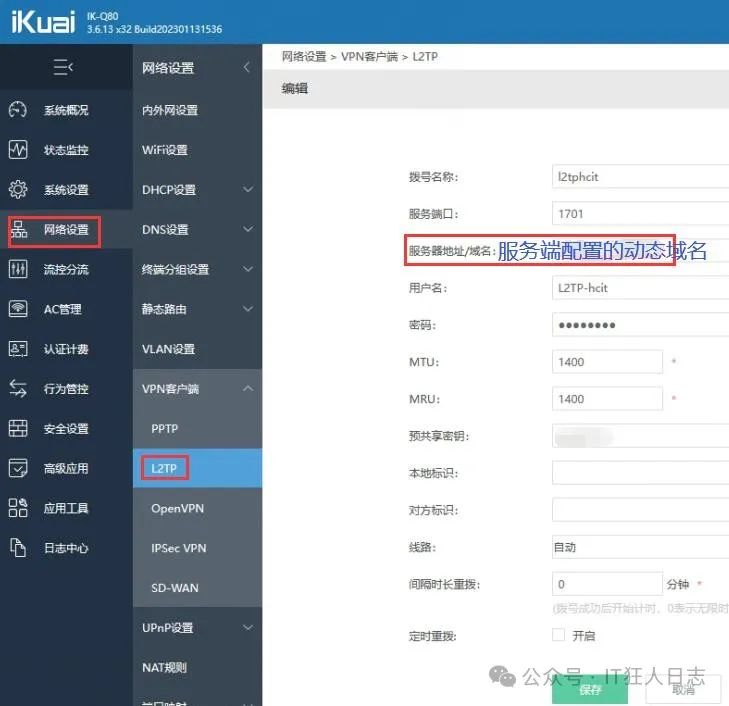
Task: Click the 保存 save button
Action: pos(590,689)
